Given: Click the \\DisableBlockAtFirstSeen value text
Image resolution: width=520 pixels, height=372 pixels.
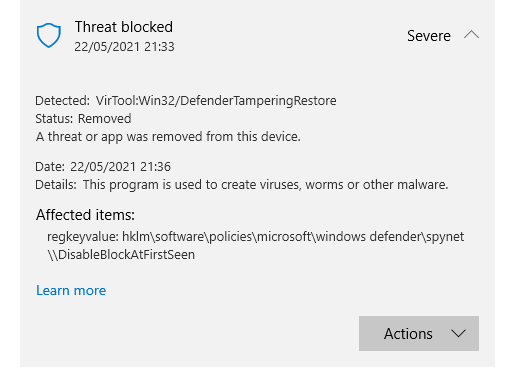Looking at the screenshot, I should (121, 255).
